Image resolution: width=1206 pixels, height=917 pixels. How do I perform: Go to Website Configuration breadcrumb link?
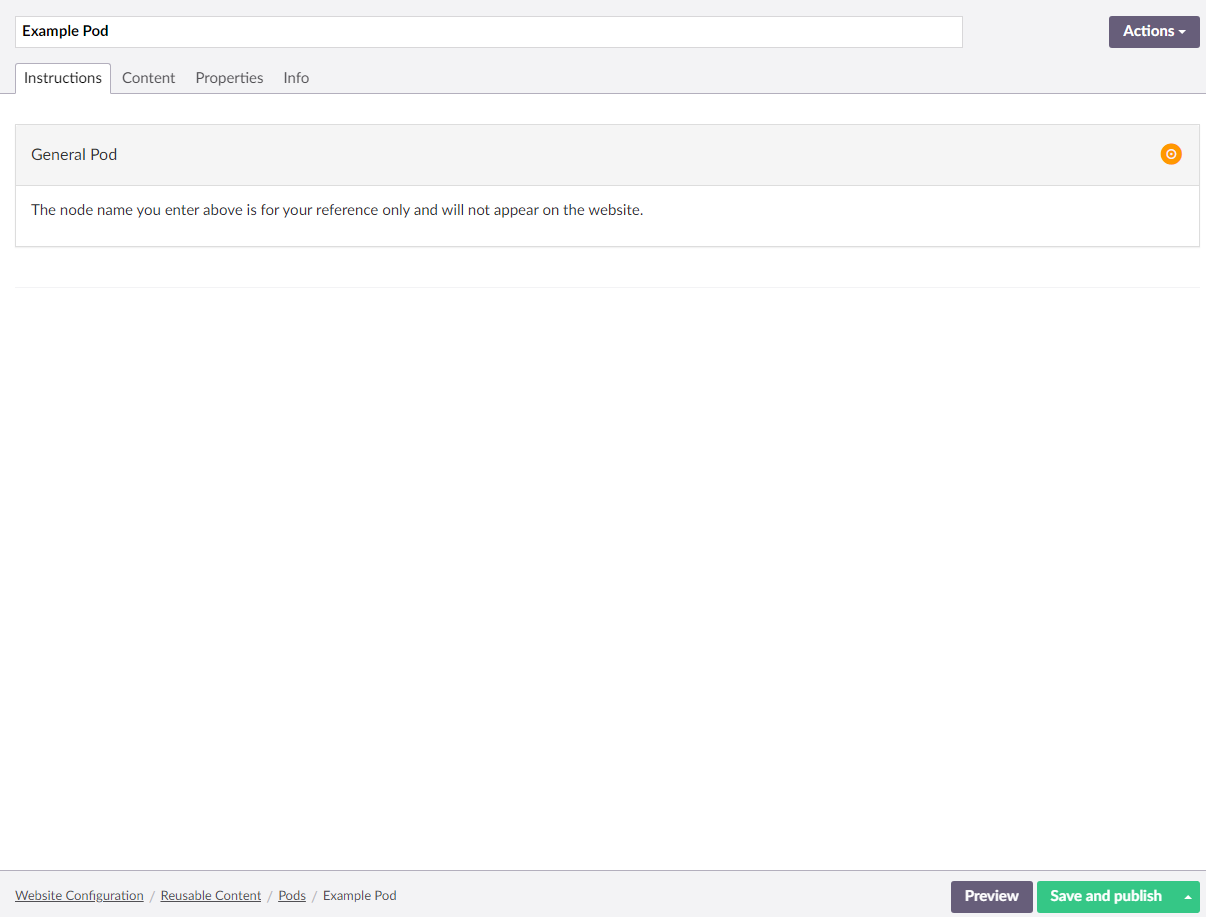point(79,896)
